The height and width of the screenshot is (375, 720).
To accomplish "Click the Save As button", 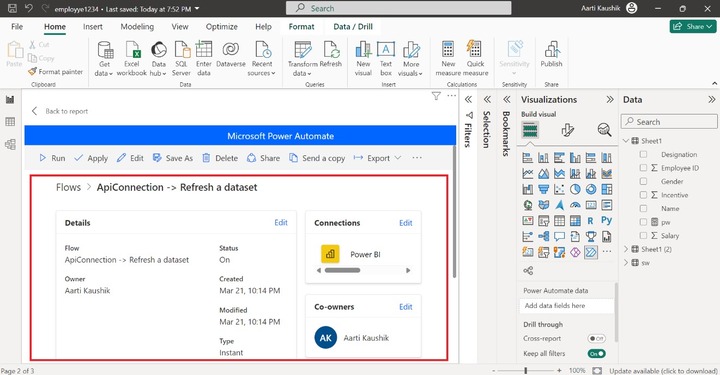I will pyautogui.click(x=173, y=158).
